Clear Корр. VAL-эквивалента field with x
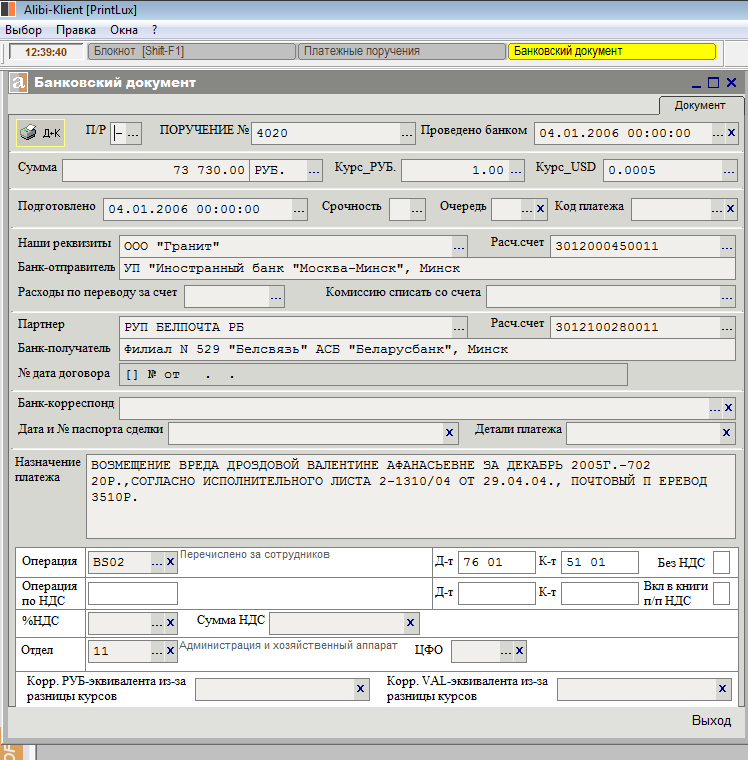The width and height of the screenshot is (748, 760). [x=722, y=689]
